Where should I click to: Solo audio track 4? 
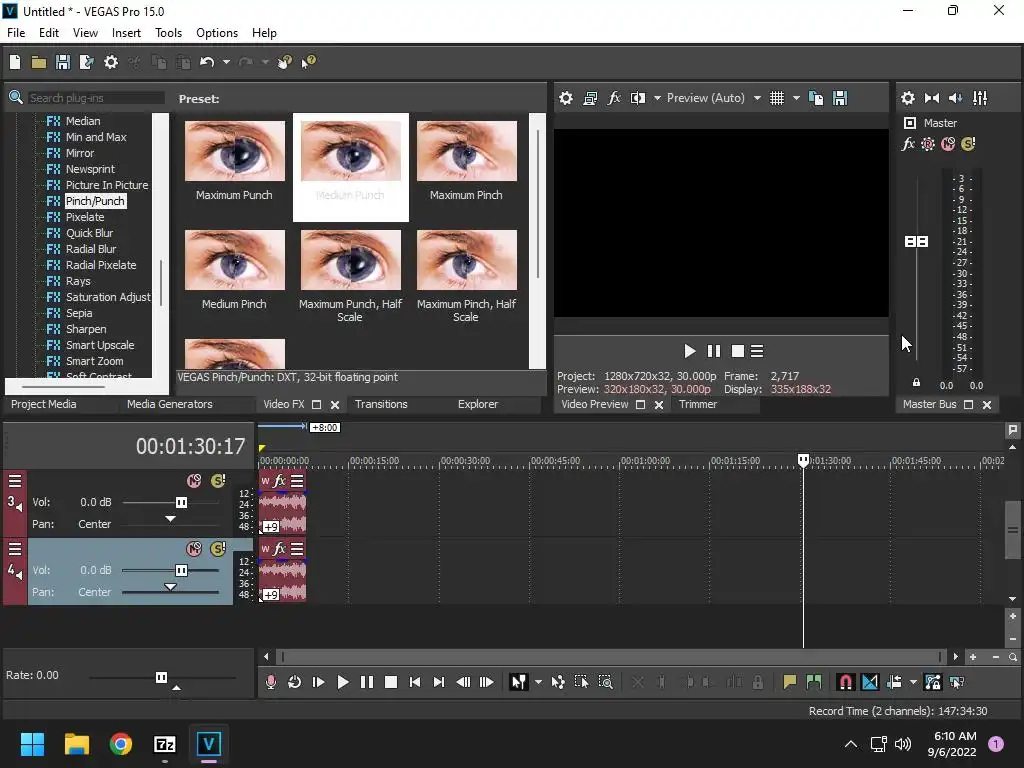pos(218,549)
